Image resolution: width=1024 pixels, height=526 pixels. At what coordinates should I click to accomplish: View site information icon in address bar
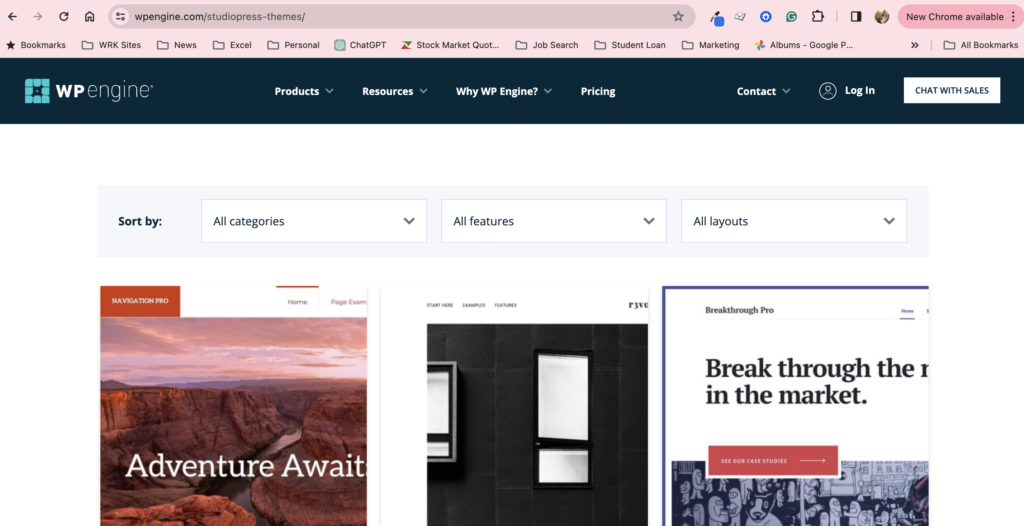click(120, 16)
